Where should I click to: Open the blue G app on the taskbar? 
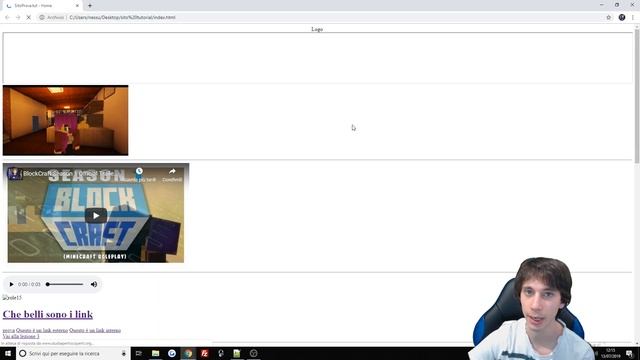172,353
